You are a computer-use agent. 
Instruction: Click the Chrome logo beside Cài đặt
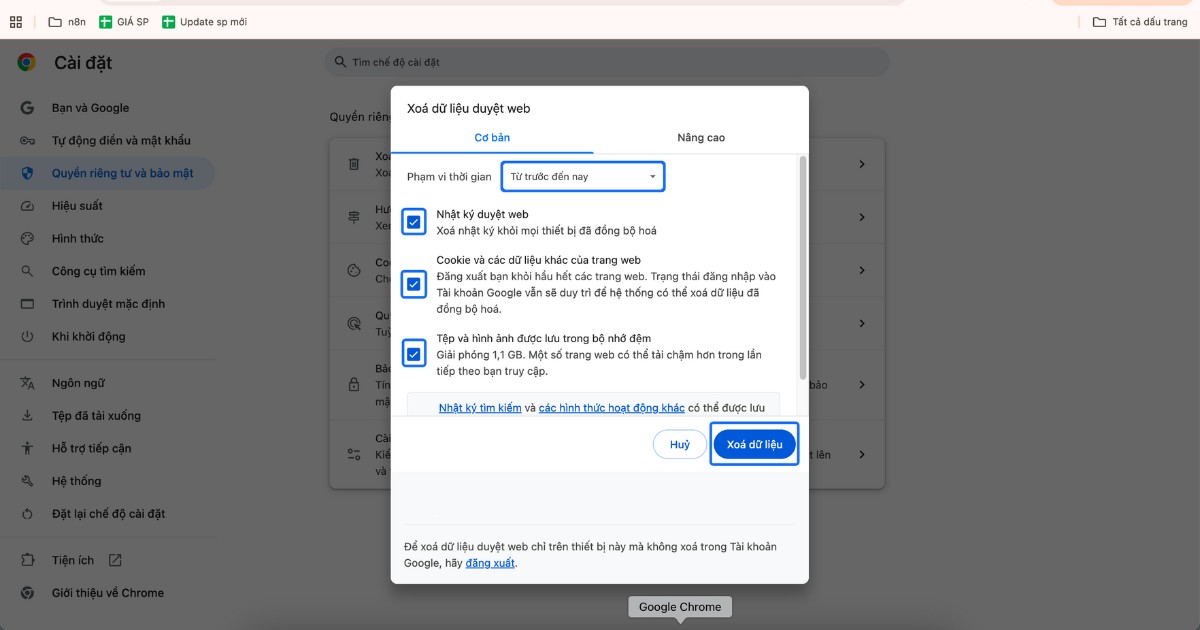point(26,63)
